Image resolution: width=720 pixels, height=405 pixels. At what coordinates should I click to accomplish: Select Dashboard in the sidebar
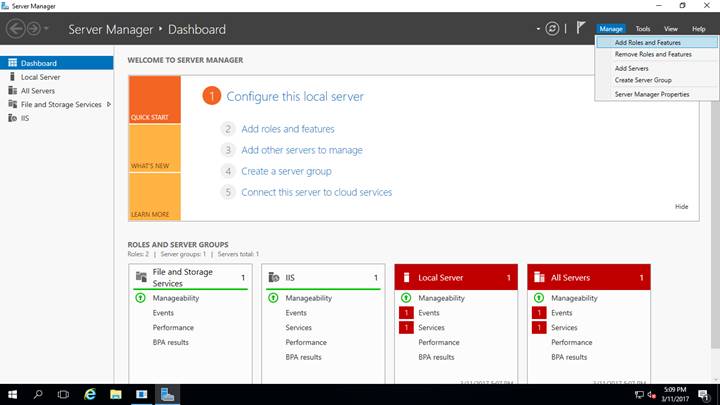pos(56,63)
